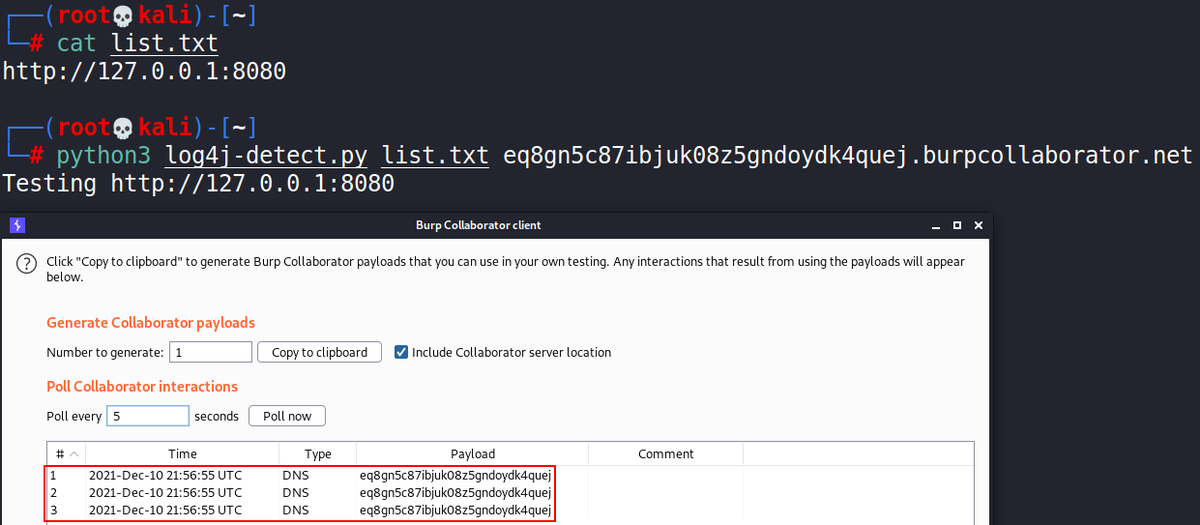This screenshot has width=1200, height=525.
Task: Focus the Poll every seconds field
Action: (148, 416)
